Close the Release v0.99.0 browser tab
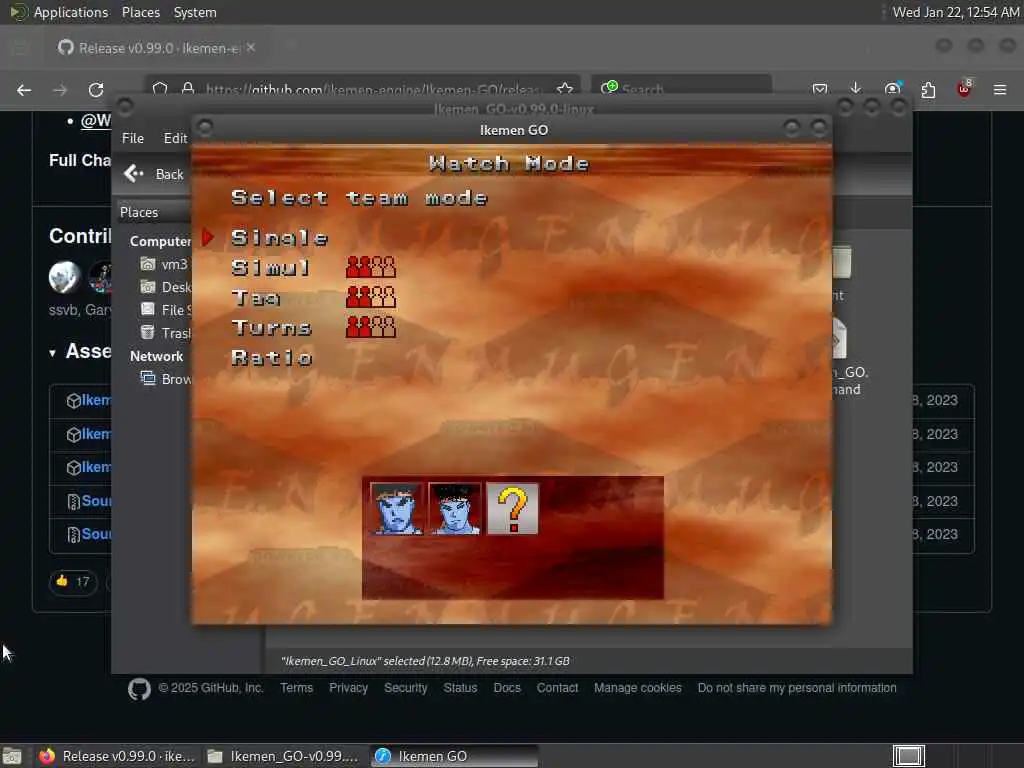 [251, 48]
